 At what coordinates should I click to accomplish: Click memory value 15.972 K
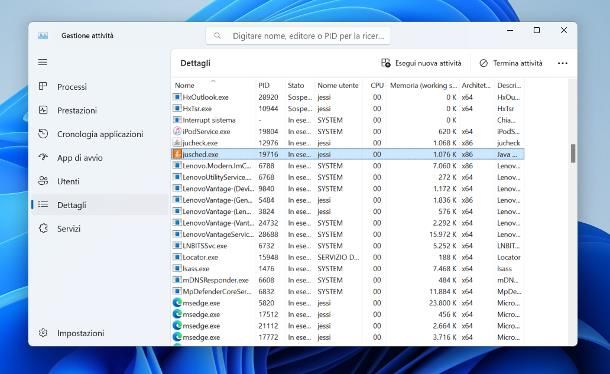coord(442,234)
